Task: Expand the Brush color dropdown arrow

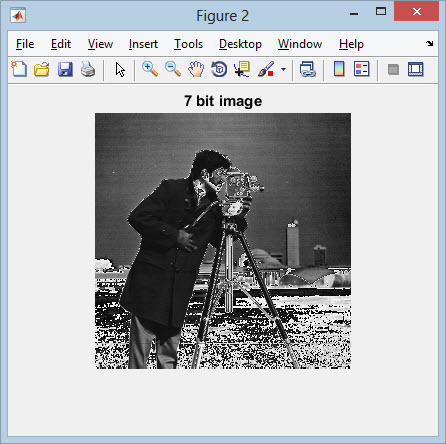Action: click(283, 69)
